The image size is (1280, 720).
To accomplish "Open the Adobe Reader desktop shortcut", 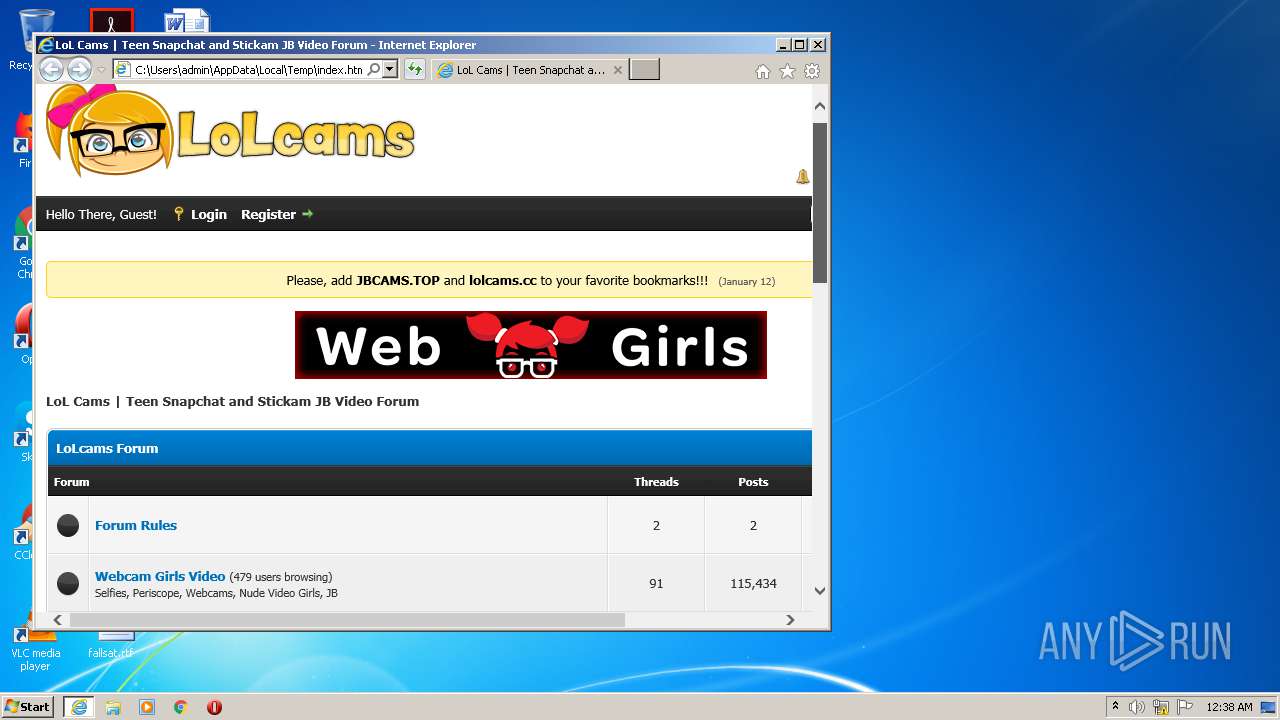I will (111, 20).
